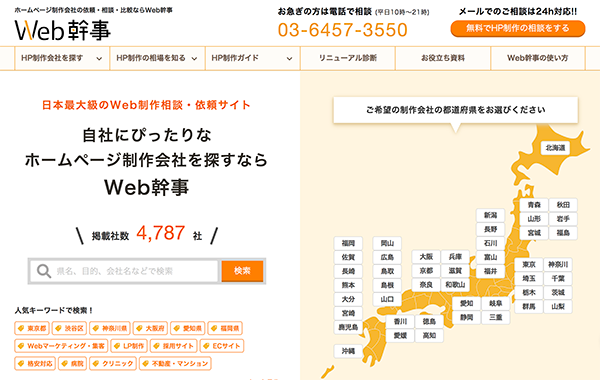The image size is (600, 380).
Task: Select 大阪 prefecture button
Action: pos(426,257)
